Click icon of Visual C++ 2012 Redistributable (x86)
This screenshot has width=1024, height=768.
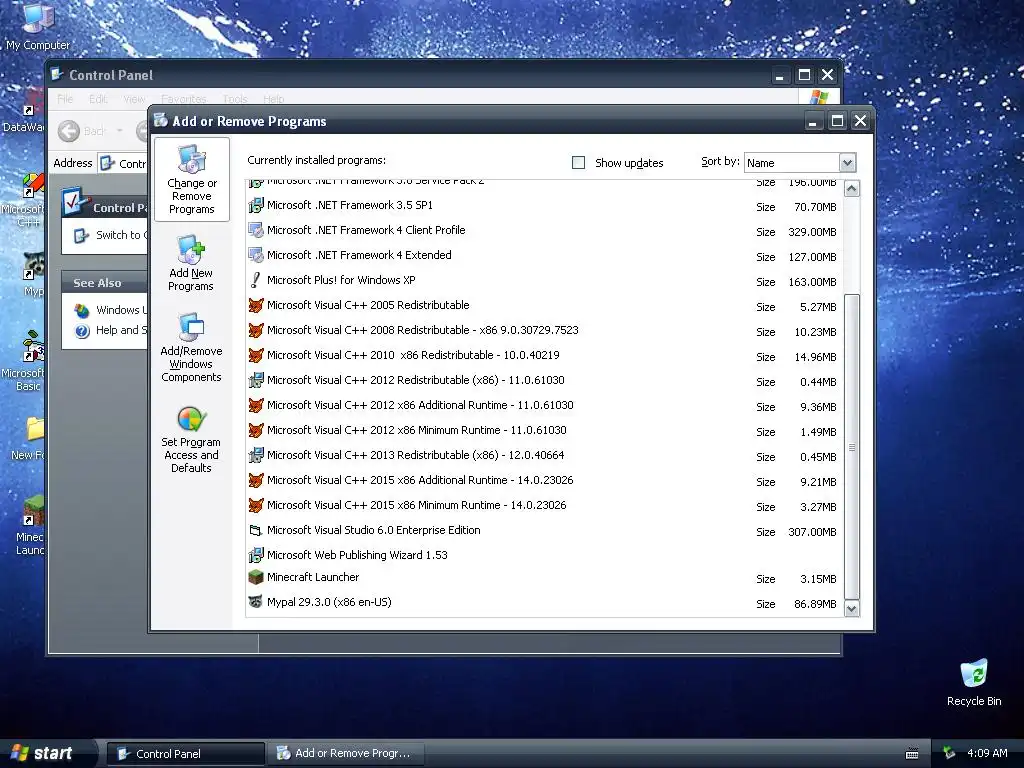(x=255, y=380)
